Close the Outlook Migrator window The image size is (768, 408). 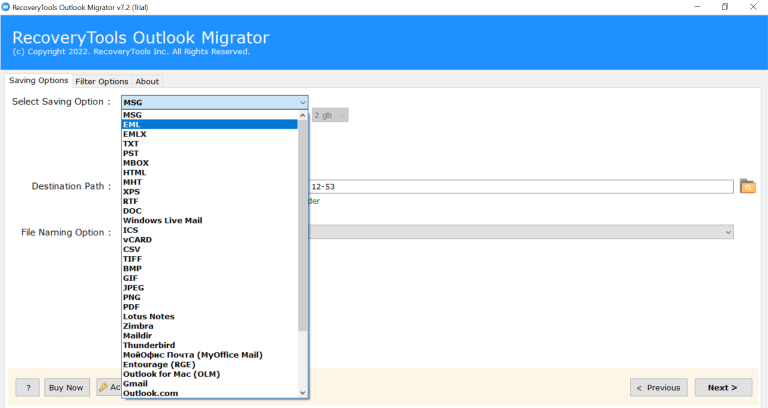pos(753,7)
